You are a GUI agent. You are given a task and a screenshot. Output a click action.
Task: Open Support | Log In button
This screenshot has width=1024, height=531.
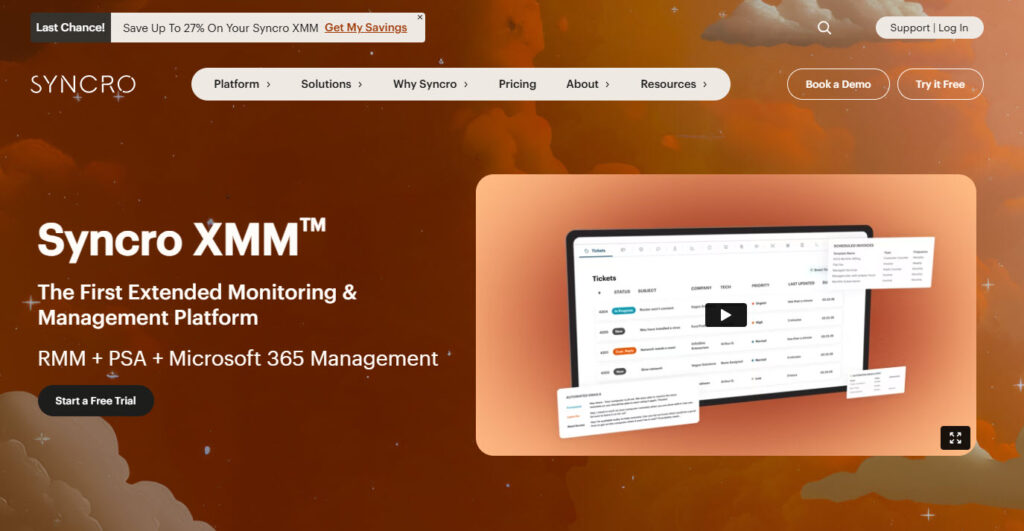pyautogui.click(x=929, y=27)
